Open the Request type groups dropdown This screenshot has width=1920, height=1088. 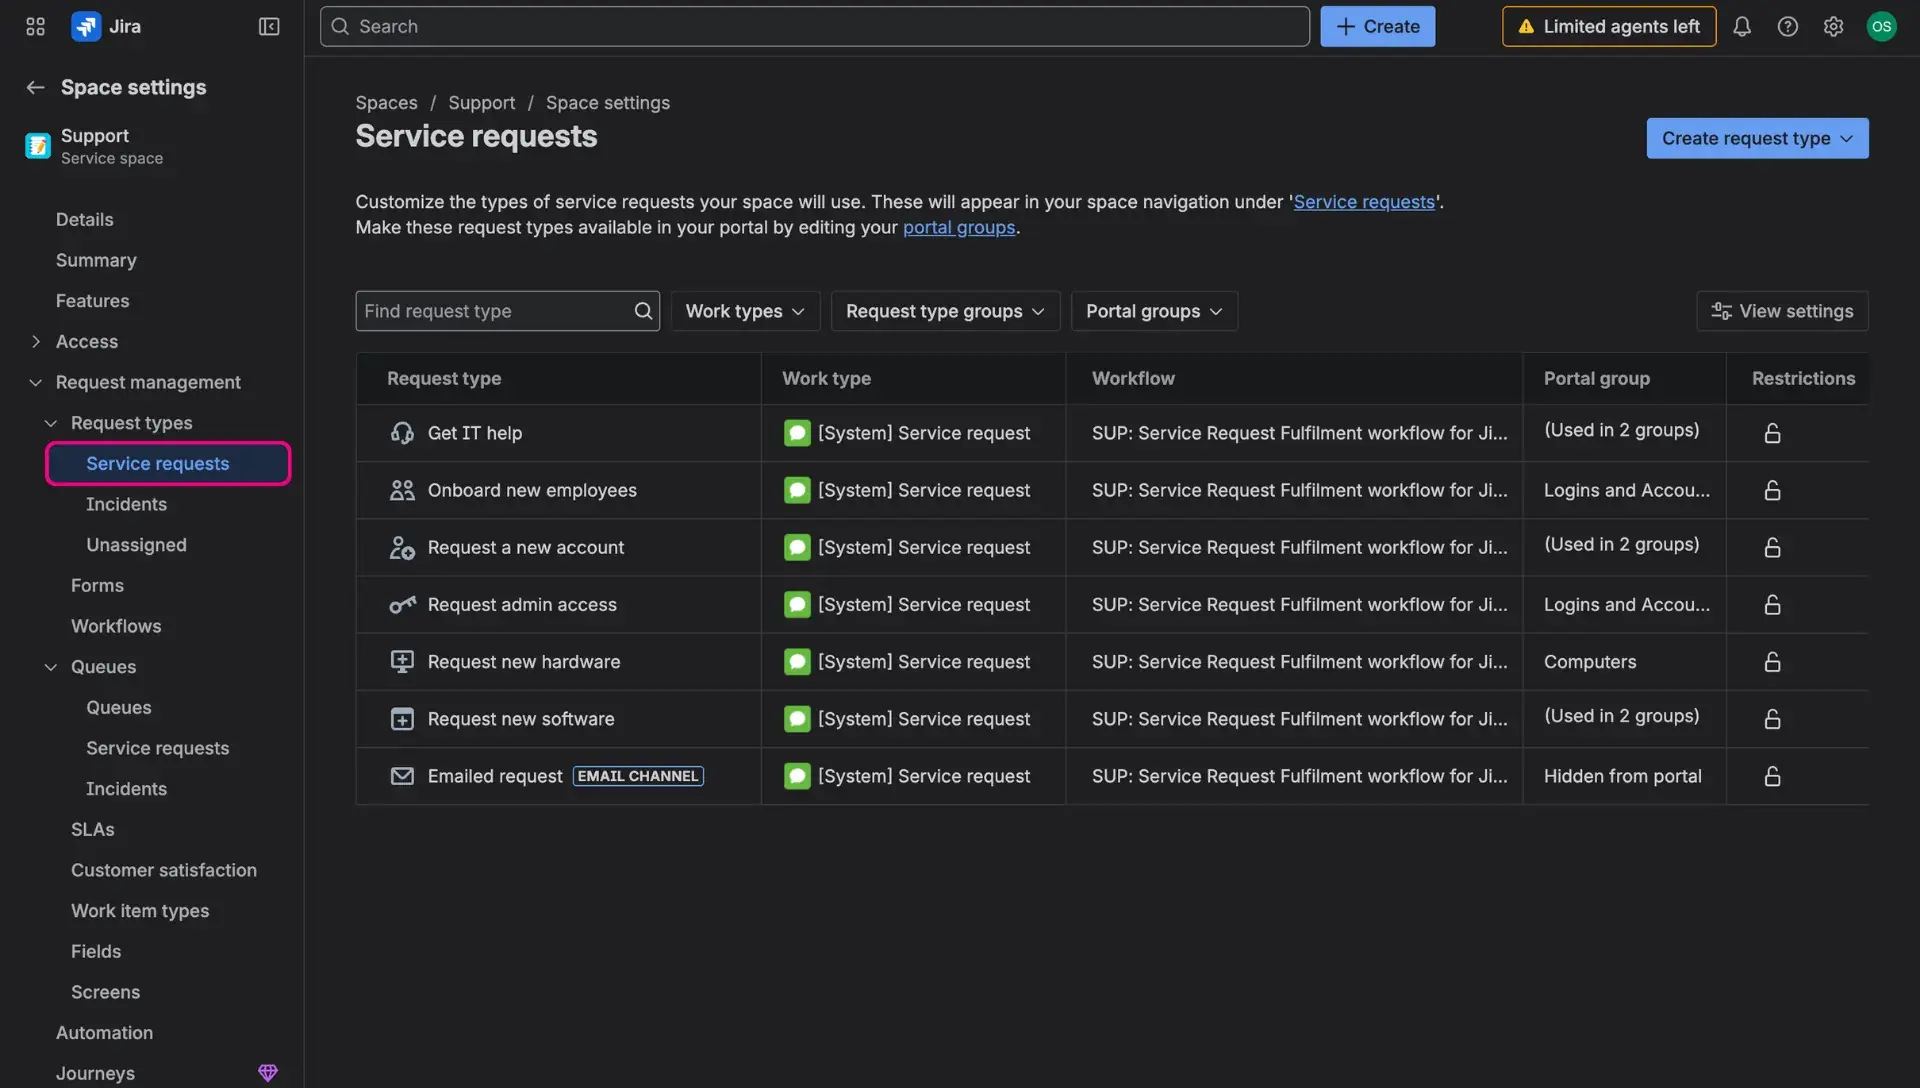tap(944, 311)
